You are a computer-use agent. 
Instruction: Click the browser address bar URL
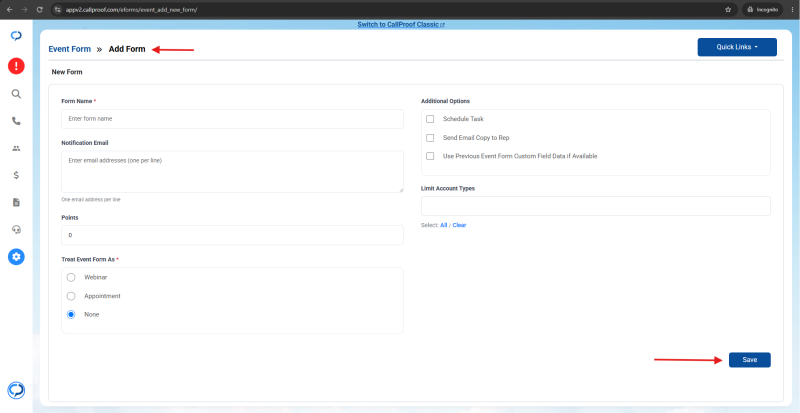132,10
